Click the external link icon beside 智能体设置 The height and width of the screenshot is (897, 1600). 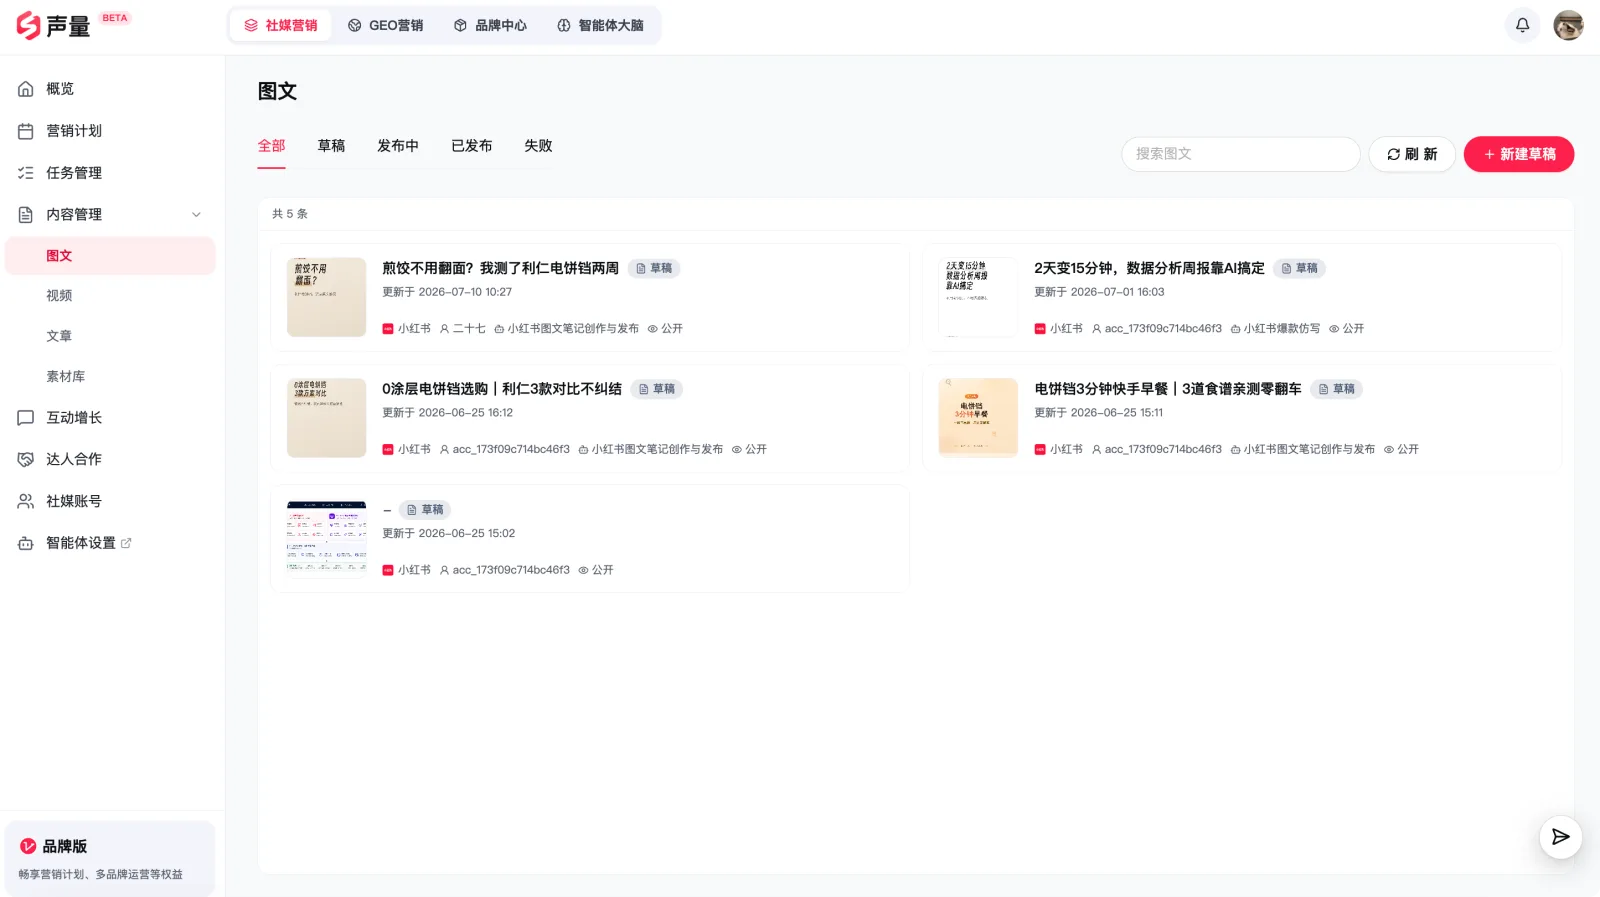point(126,543)
